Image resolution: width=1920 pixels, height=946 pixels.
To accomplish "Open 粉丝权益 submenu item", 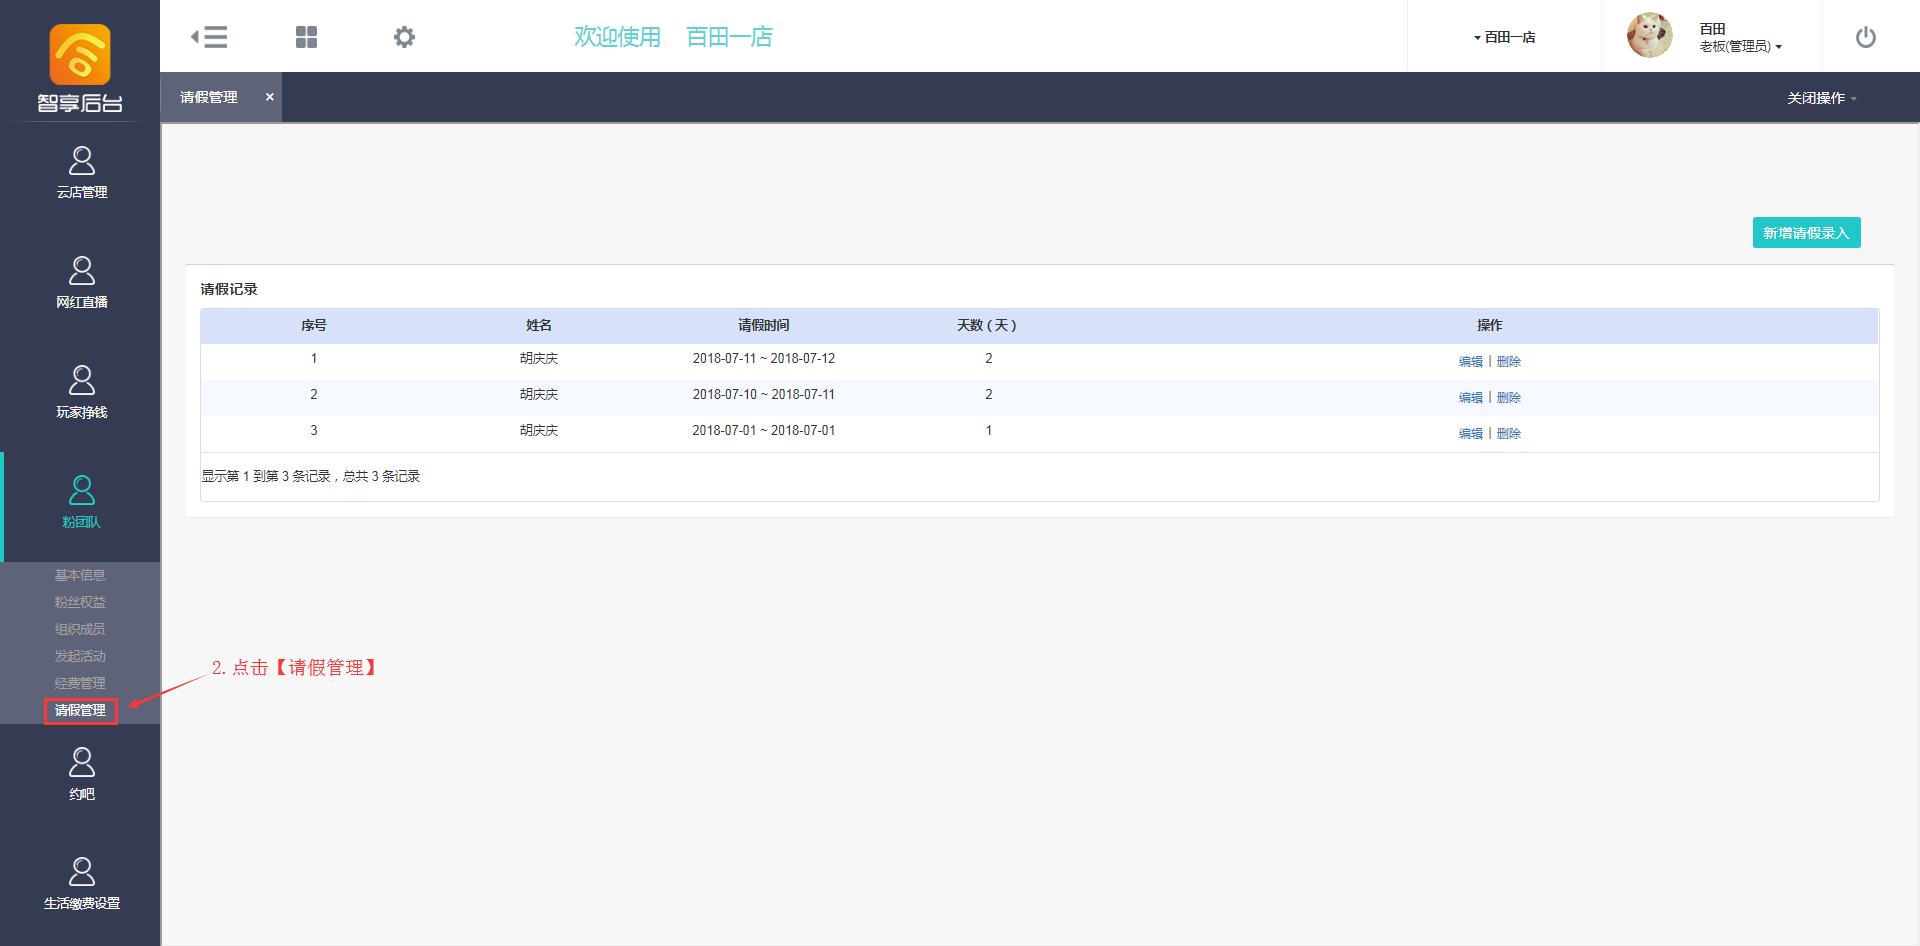I will pos(80,602).
